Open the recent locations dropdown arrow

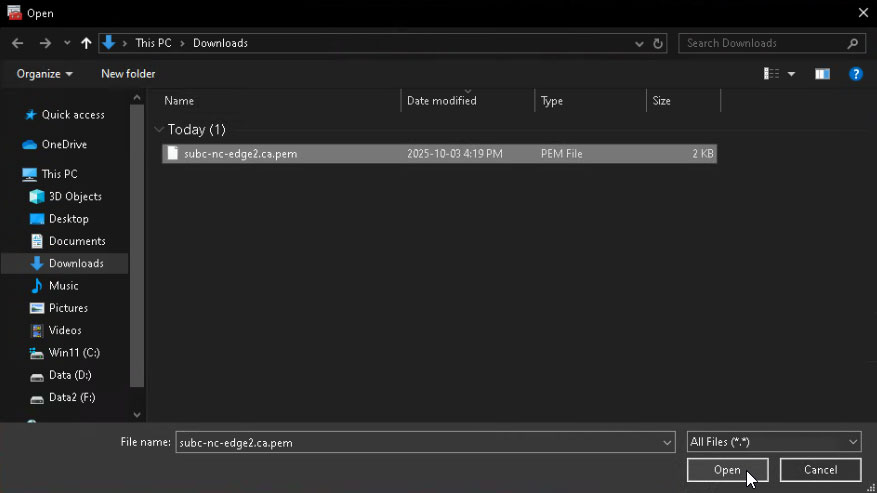[67, 43]
